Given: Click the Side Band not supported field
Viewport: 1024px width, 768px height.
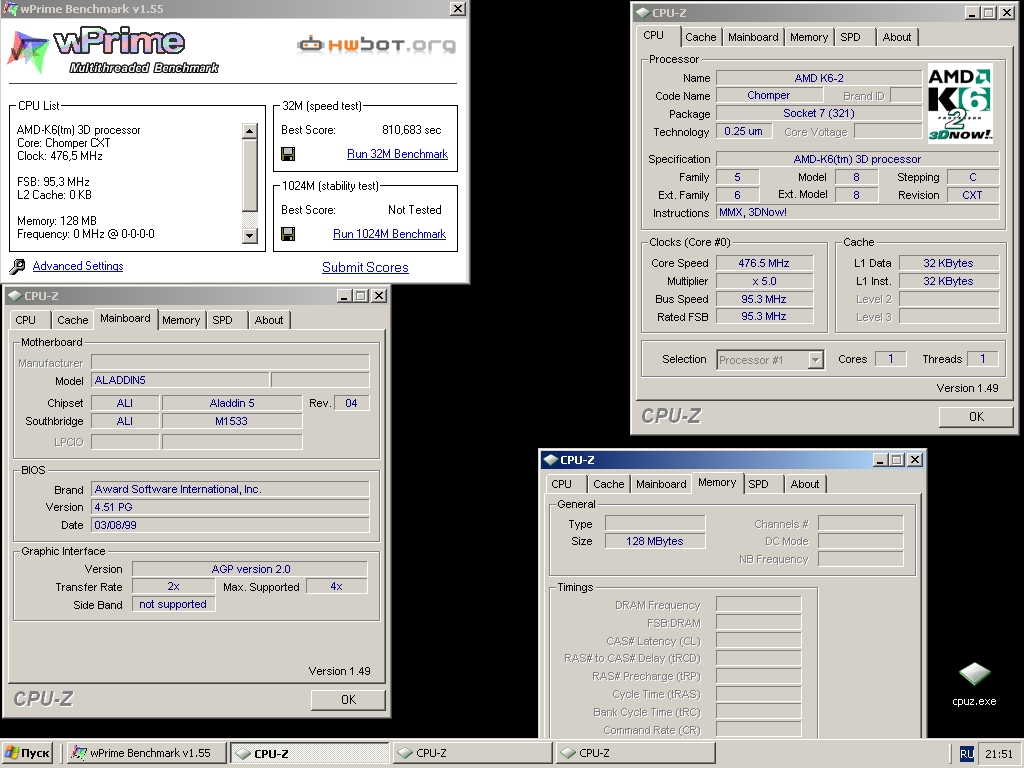Looking at the screenshot, I should pyautogui.click(x=173, y=605).
